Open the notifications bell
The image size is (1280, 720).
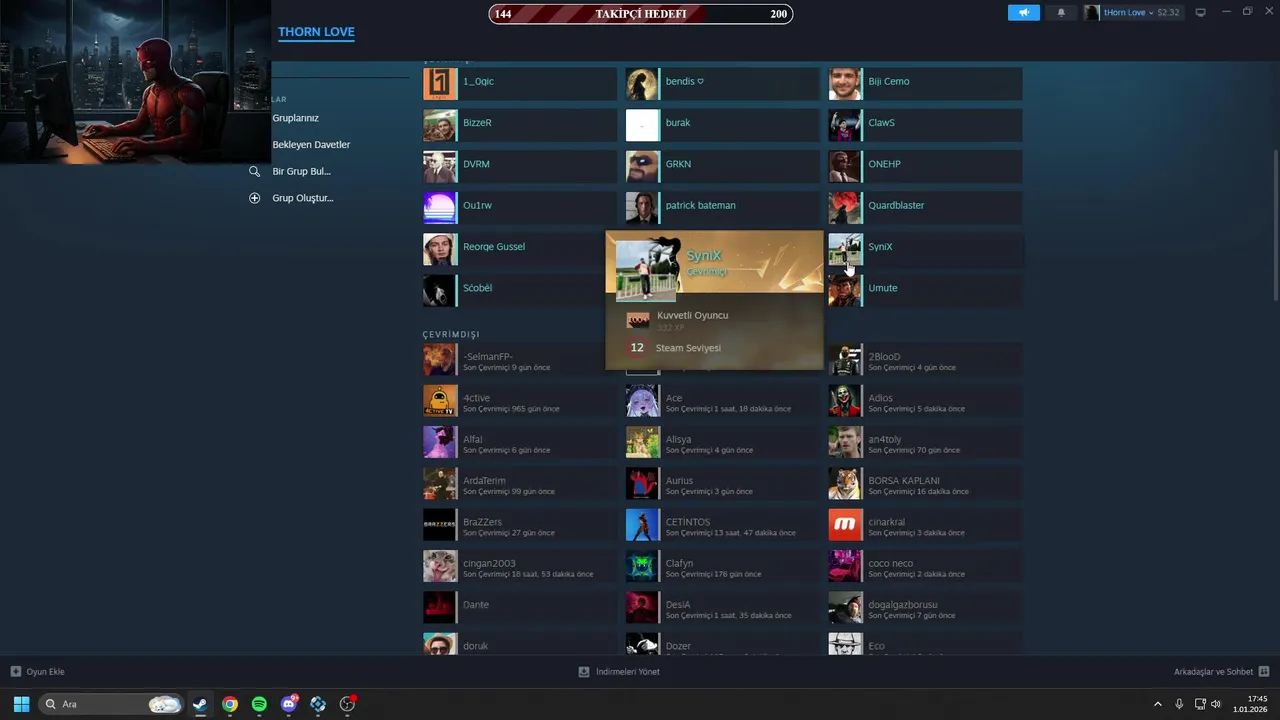[1061, 13]
